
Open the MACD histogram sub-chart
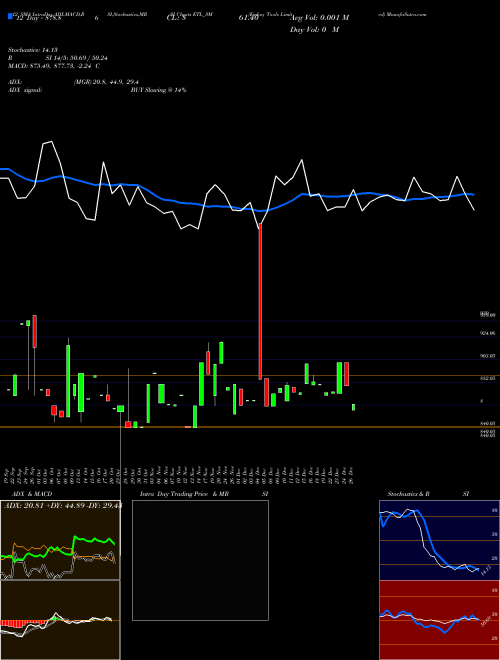click(60, 620)
